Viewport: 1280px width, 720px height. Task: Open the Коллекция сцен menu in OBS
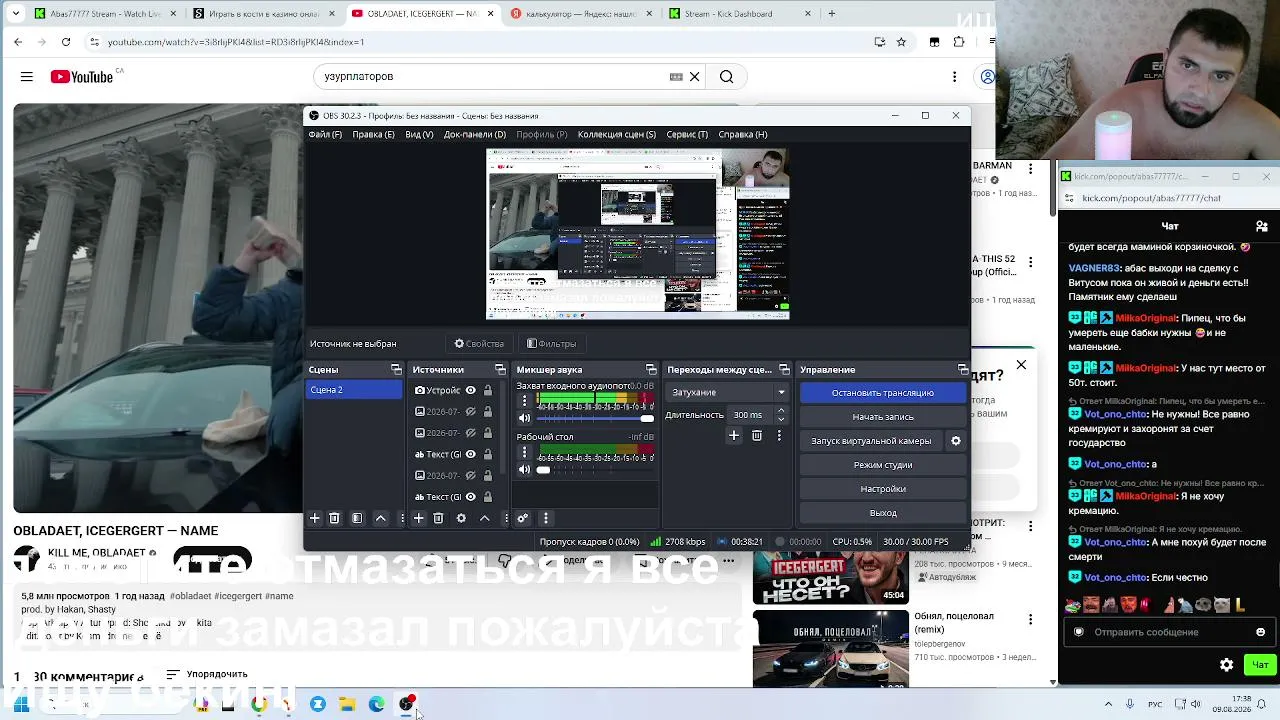[617, 135]
